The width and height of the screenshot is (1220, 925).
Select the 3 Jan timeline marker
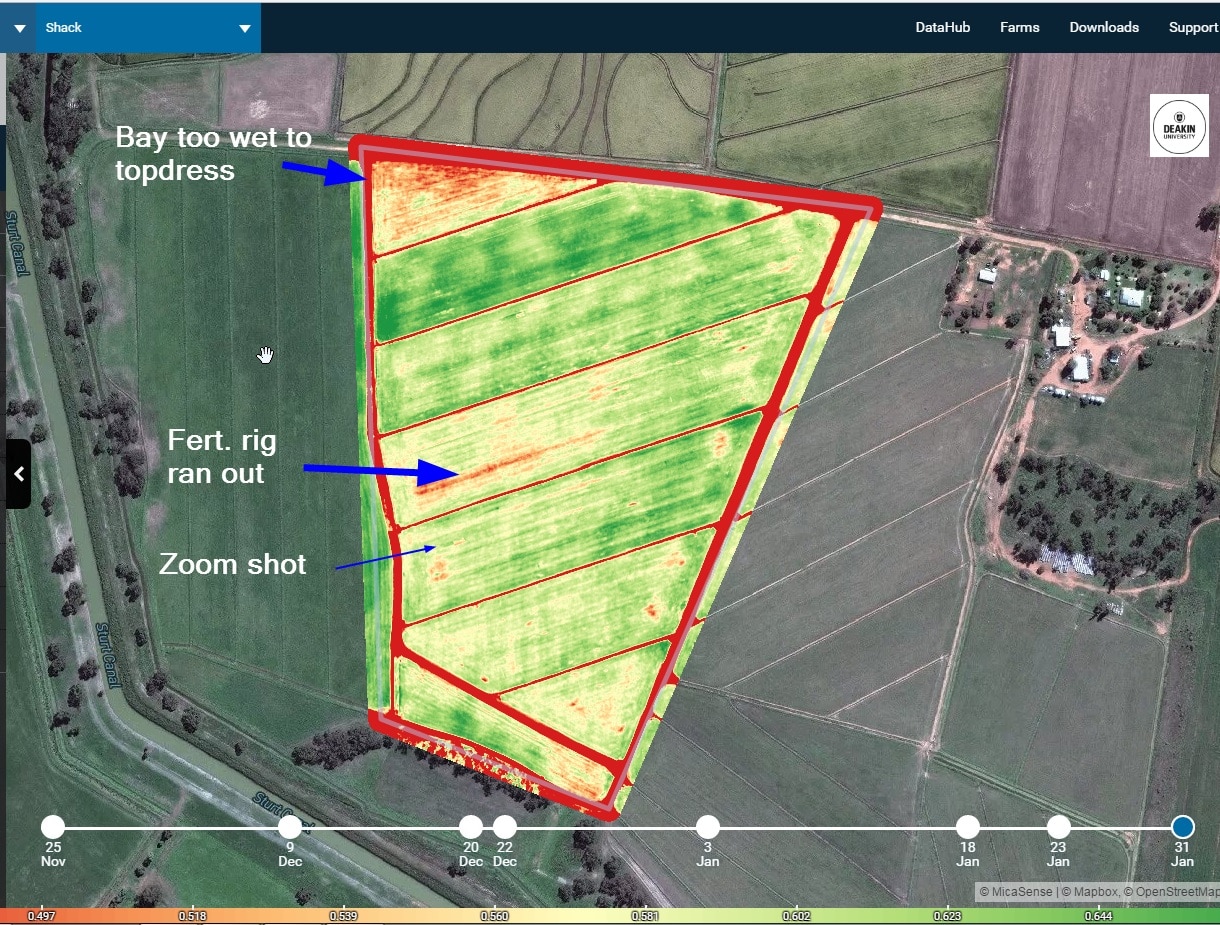point(708,827)
